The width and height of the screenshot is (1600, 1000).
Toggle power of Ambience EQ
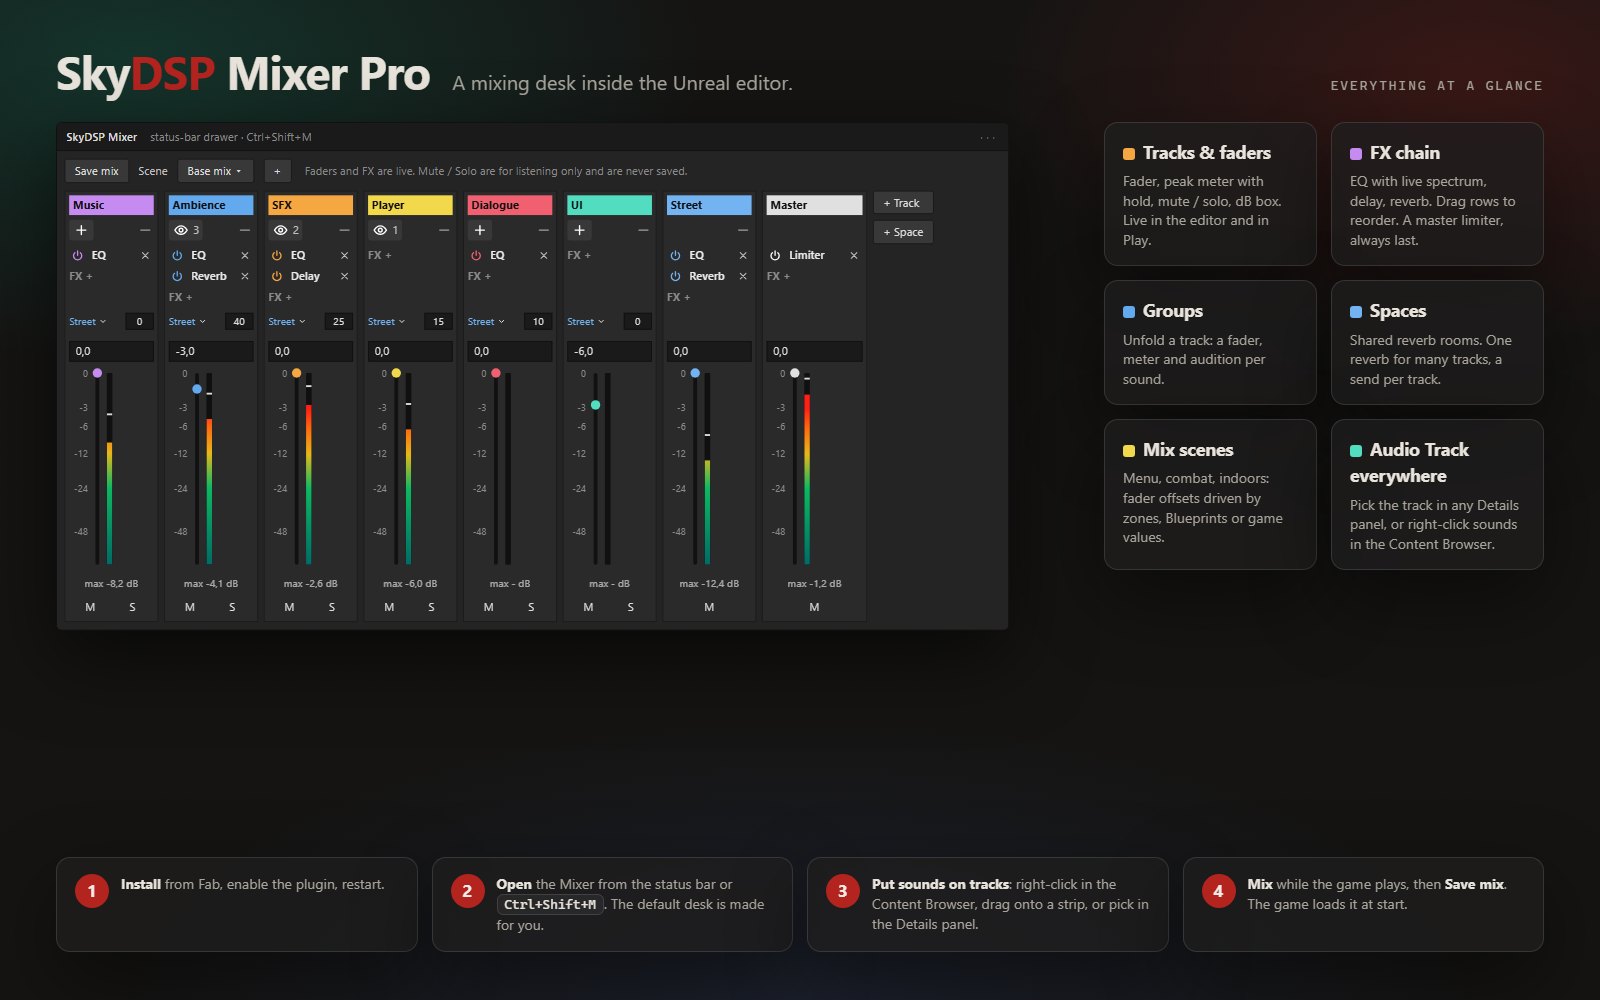pyautogui.click(x=177, y=256)
